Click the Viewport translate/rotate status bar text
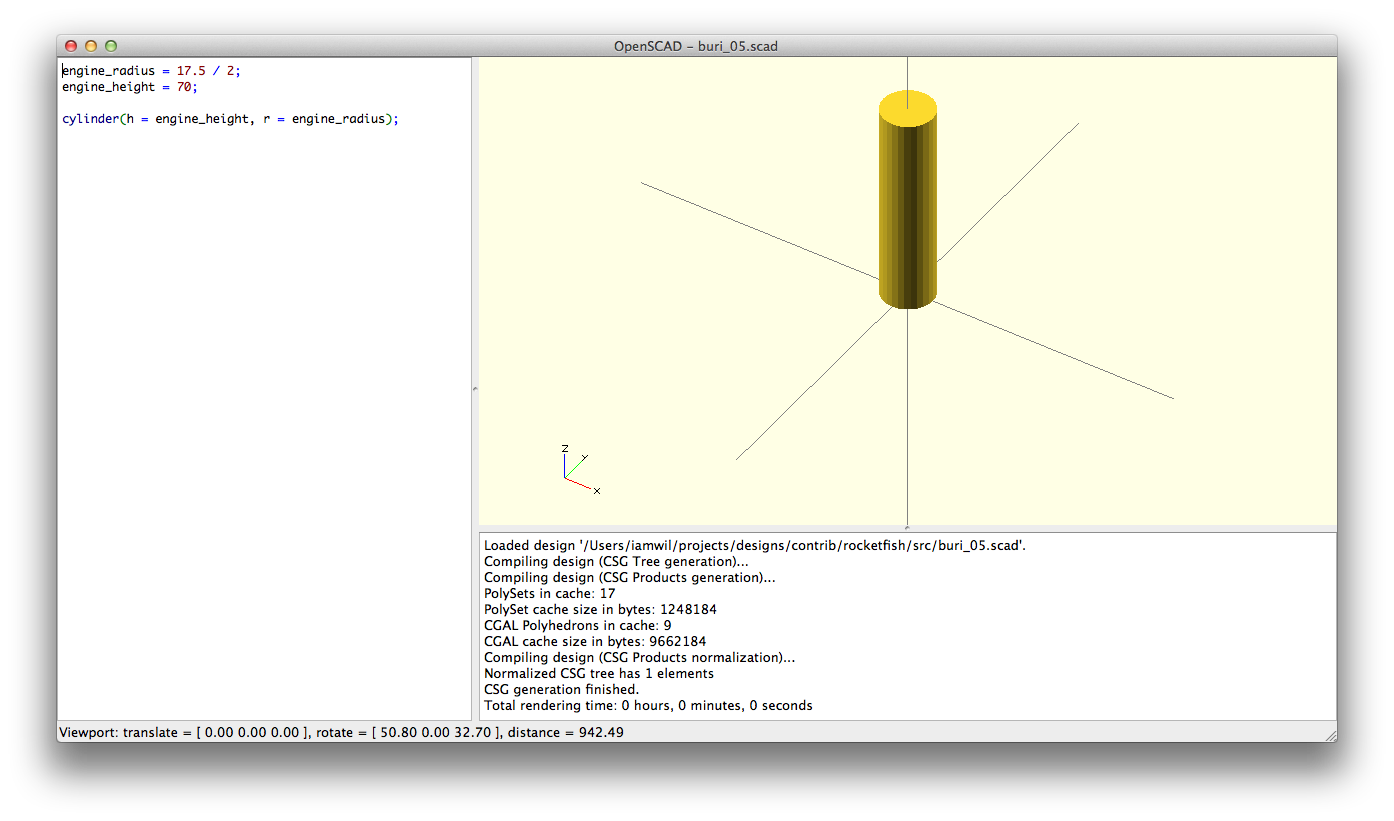 (x=341, y=733)
